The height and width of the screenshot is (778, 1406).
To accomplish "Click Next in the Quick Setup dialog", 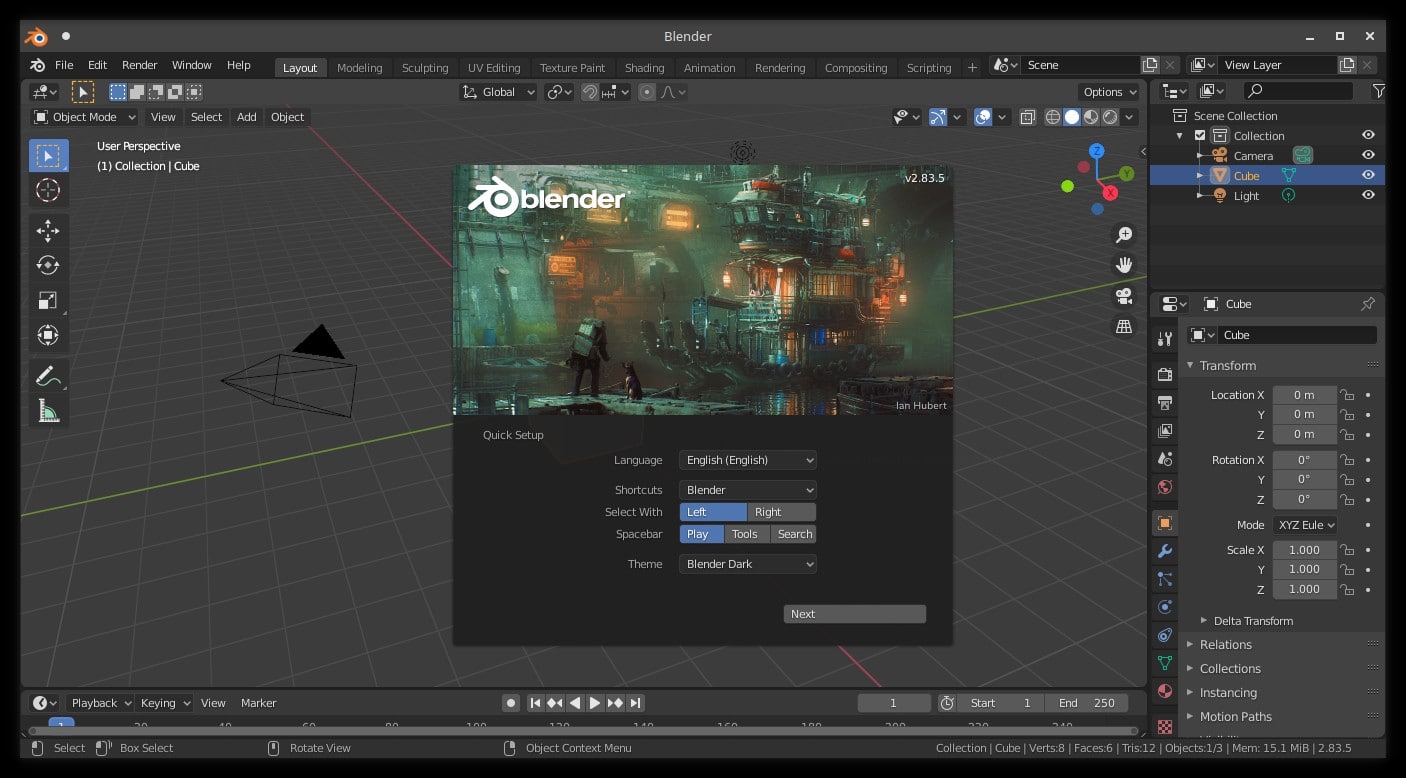I will 853,613.
